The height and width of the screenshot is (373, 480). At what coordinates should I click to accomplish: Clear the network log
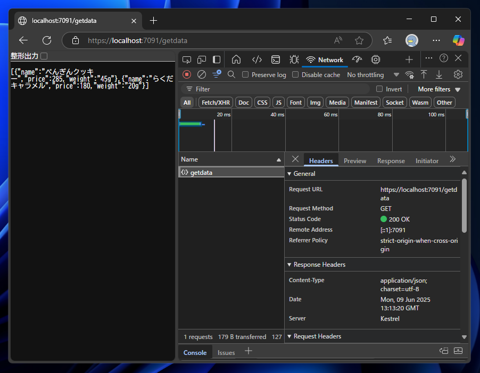pos(201,75)
